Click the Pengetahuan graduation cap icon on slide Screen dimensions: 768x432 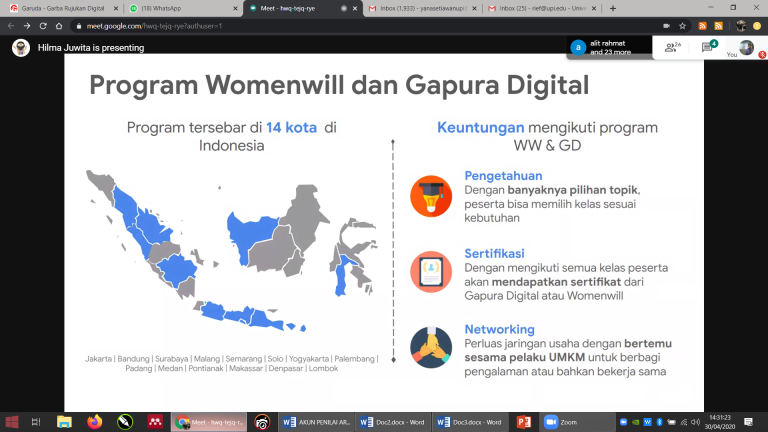pos(431,196)
